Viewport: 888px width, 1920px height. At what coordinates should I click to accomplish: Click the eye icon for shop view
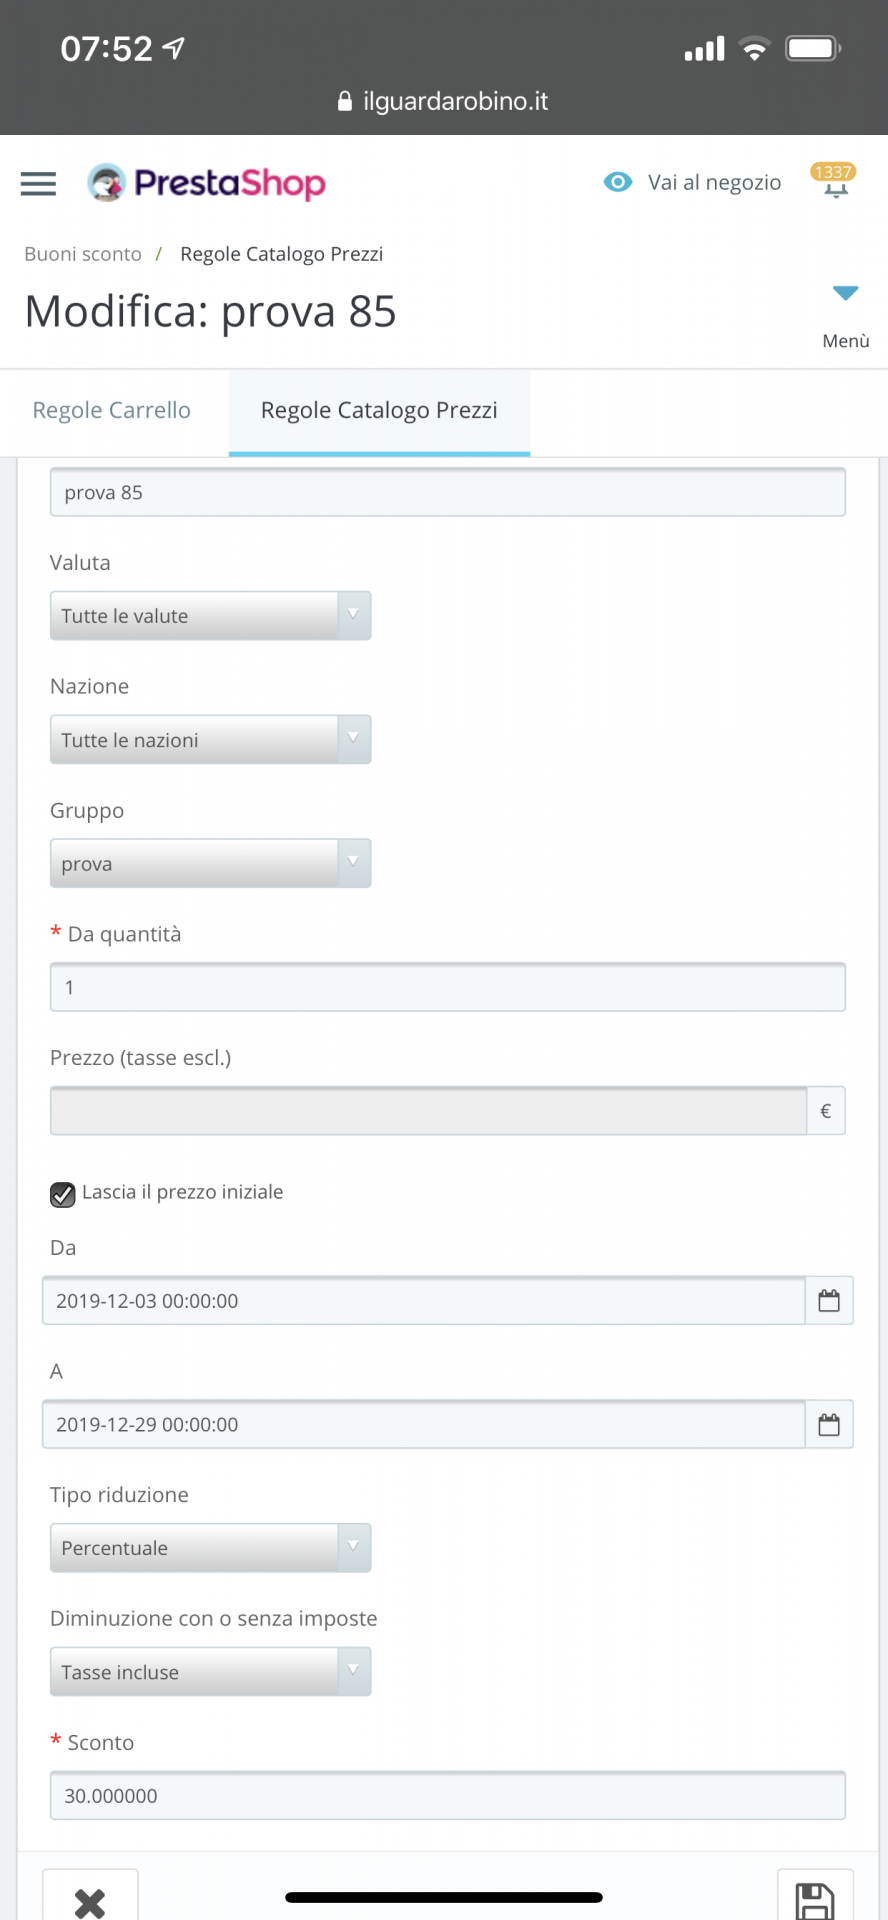click(618, 182)
